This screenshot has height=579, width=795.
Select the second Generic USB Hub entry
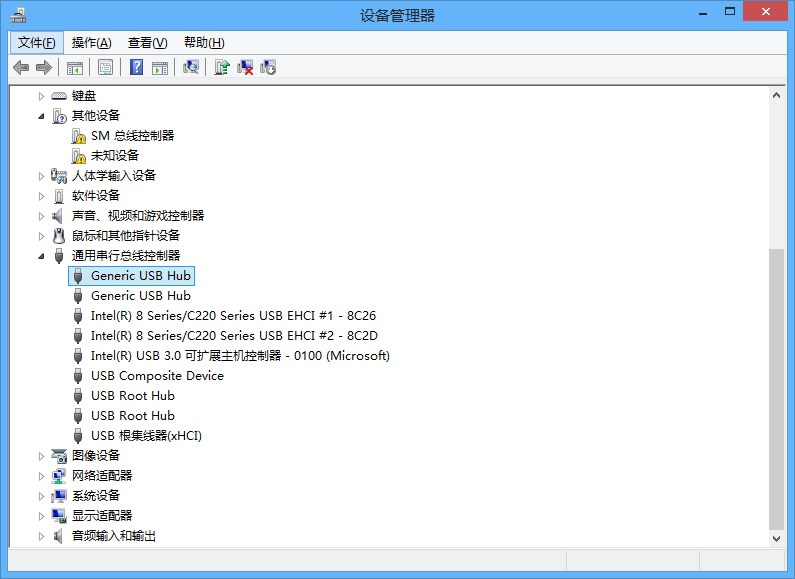pyautogui.click(x=140, y=296)
